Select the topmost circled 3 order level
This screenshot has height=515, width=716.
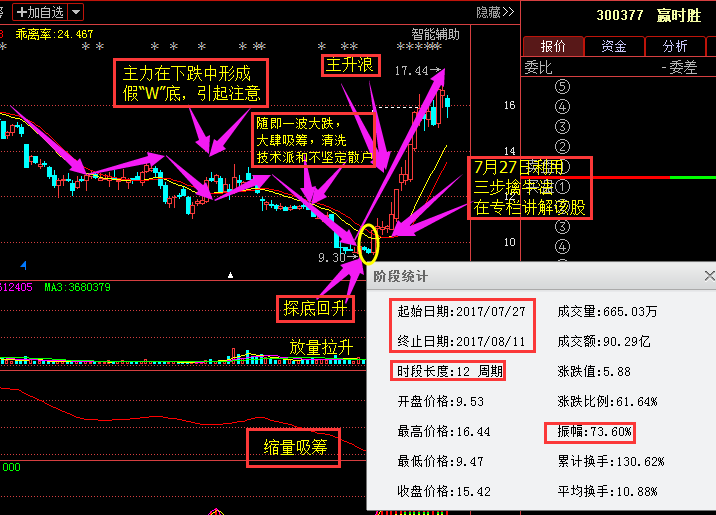pos(563,126)
